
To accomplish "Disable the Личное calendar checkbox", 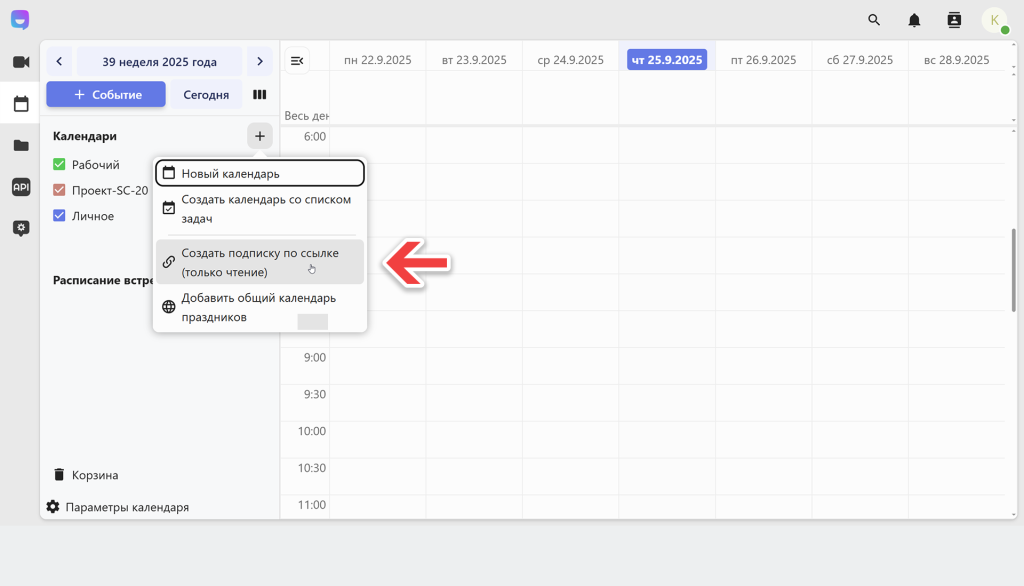I will coord(60,216).
